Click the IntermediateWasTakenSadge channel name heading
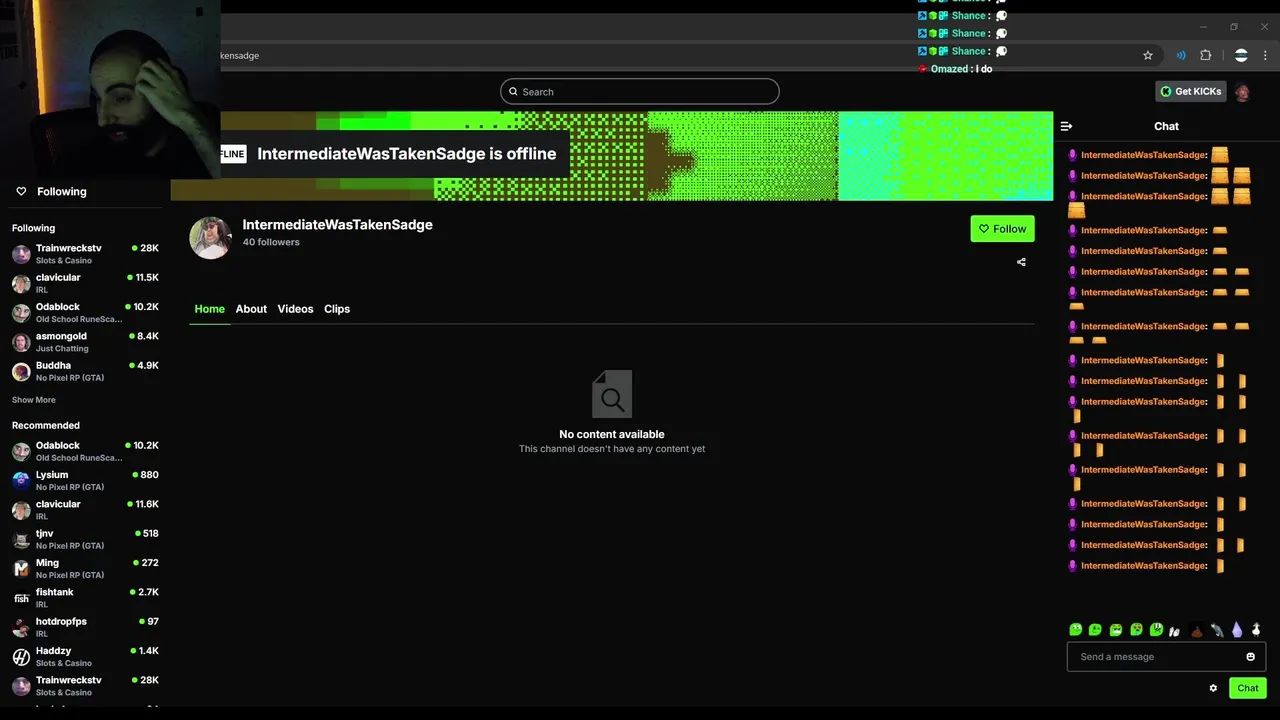 coord(337,225)
